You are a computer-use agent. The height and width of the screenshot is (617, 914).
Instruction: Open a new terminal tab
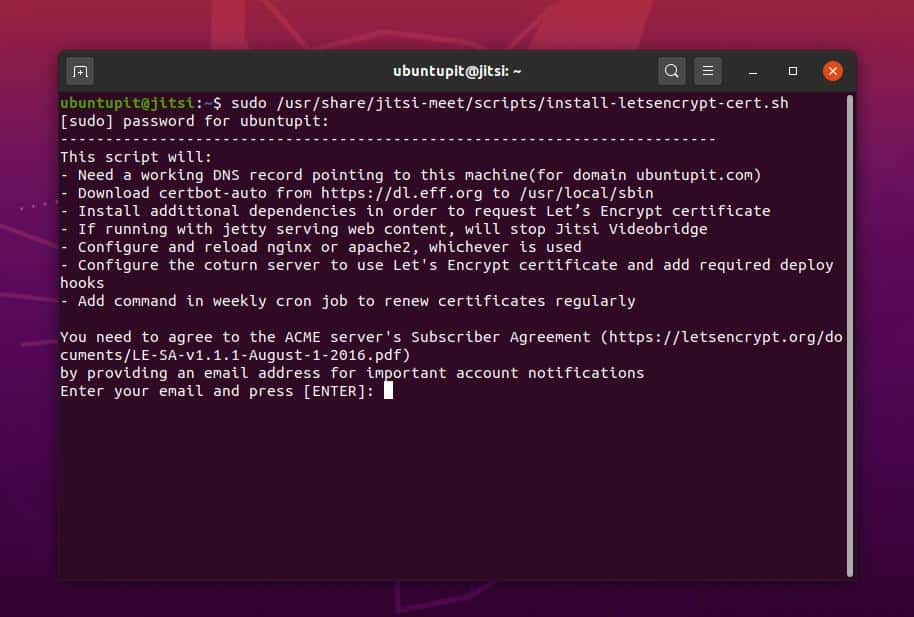80,71
